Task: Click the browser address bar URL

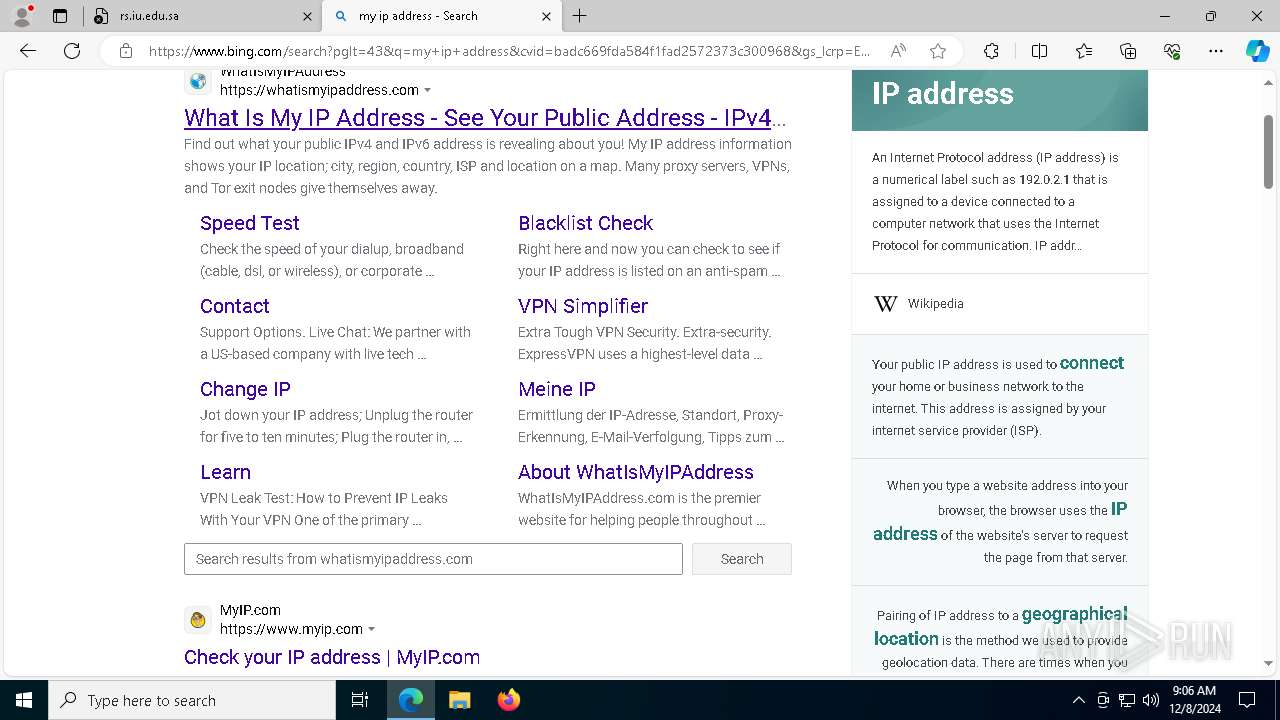Action: click(509, 51)
